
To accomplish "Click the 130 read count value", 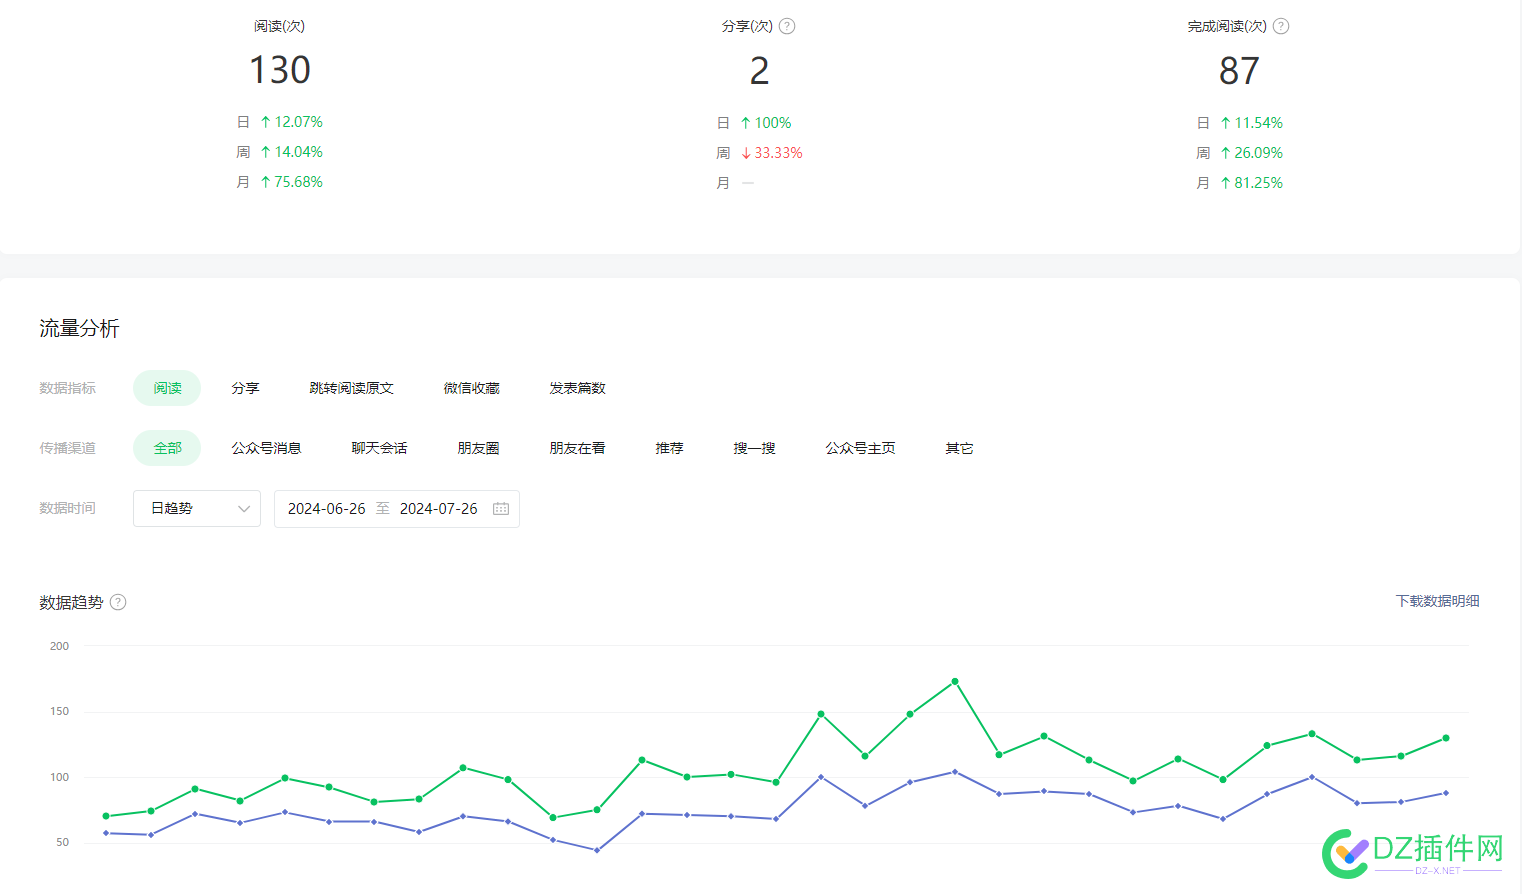I will click(x=280, y=70).
